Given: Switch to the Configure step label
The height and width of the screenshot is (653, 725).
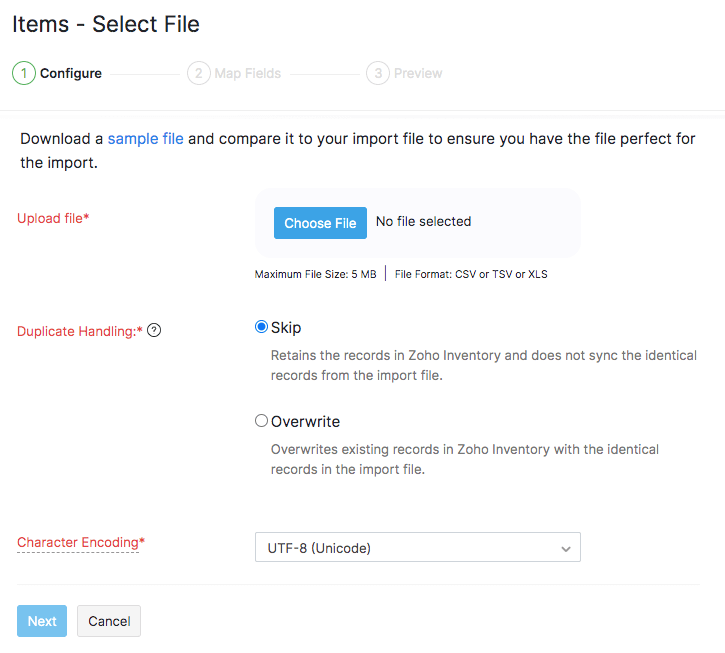Looking at the screenshot, I should tap(71, 73).
